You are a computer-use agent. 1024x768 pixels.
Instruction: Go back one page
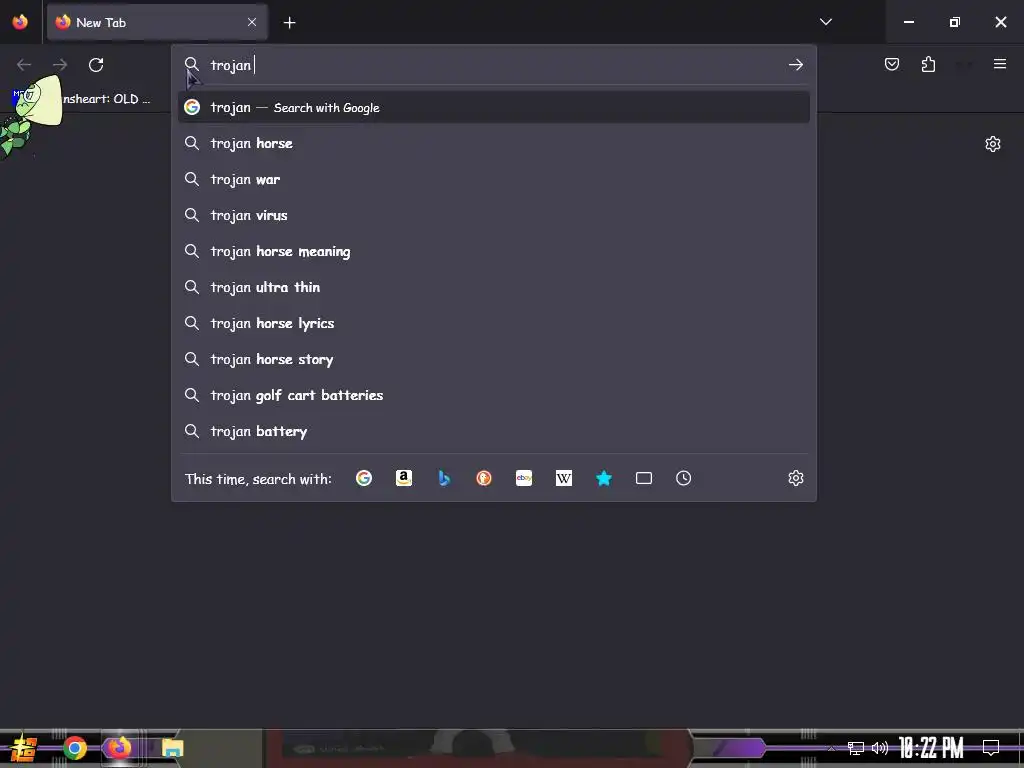[24, 65]
